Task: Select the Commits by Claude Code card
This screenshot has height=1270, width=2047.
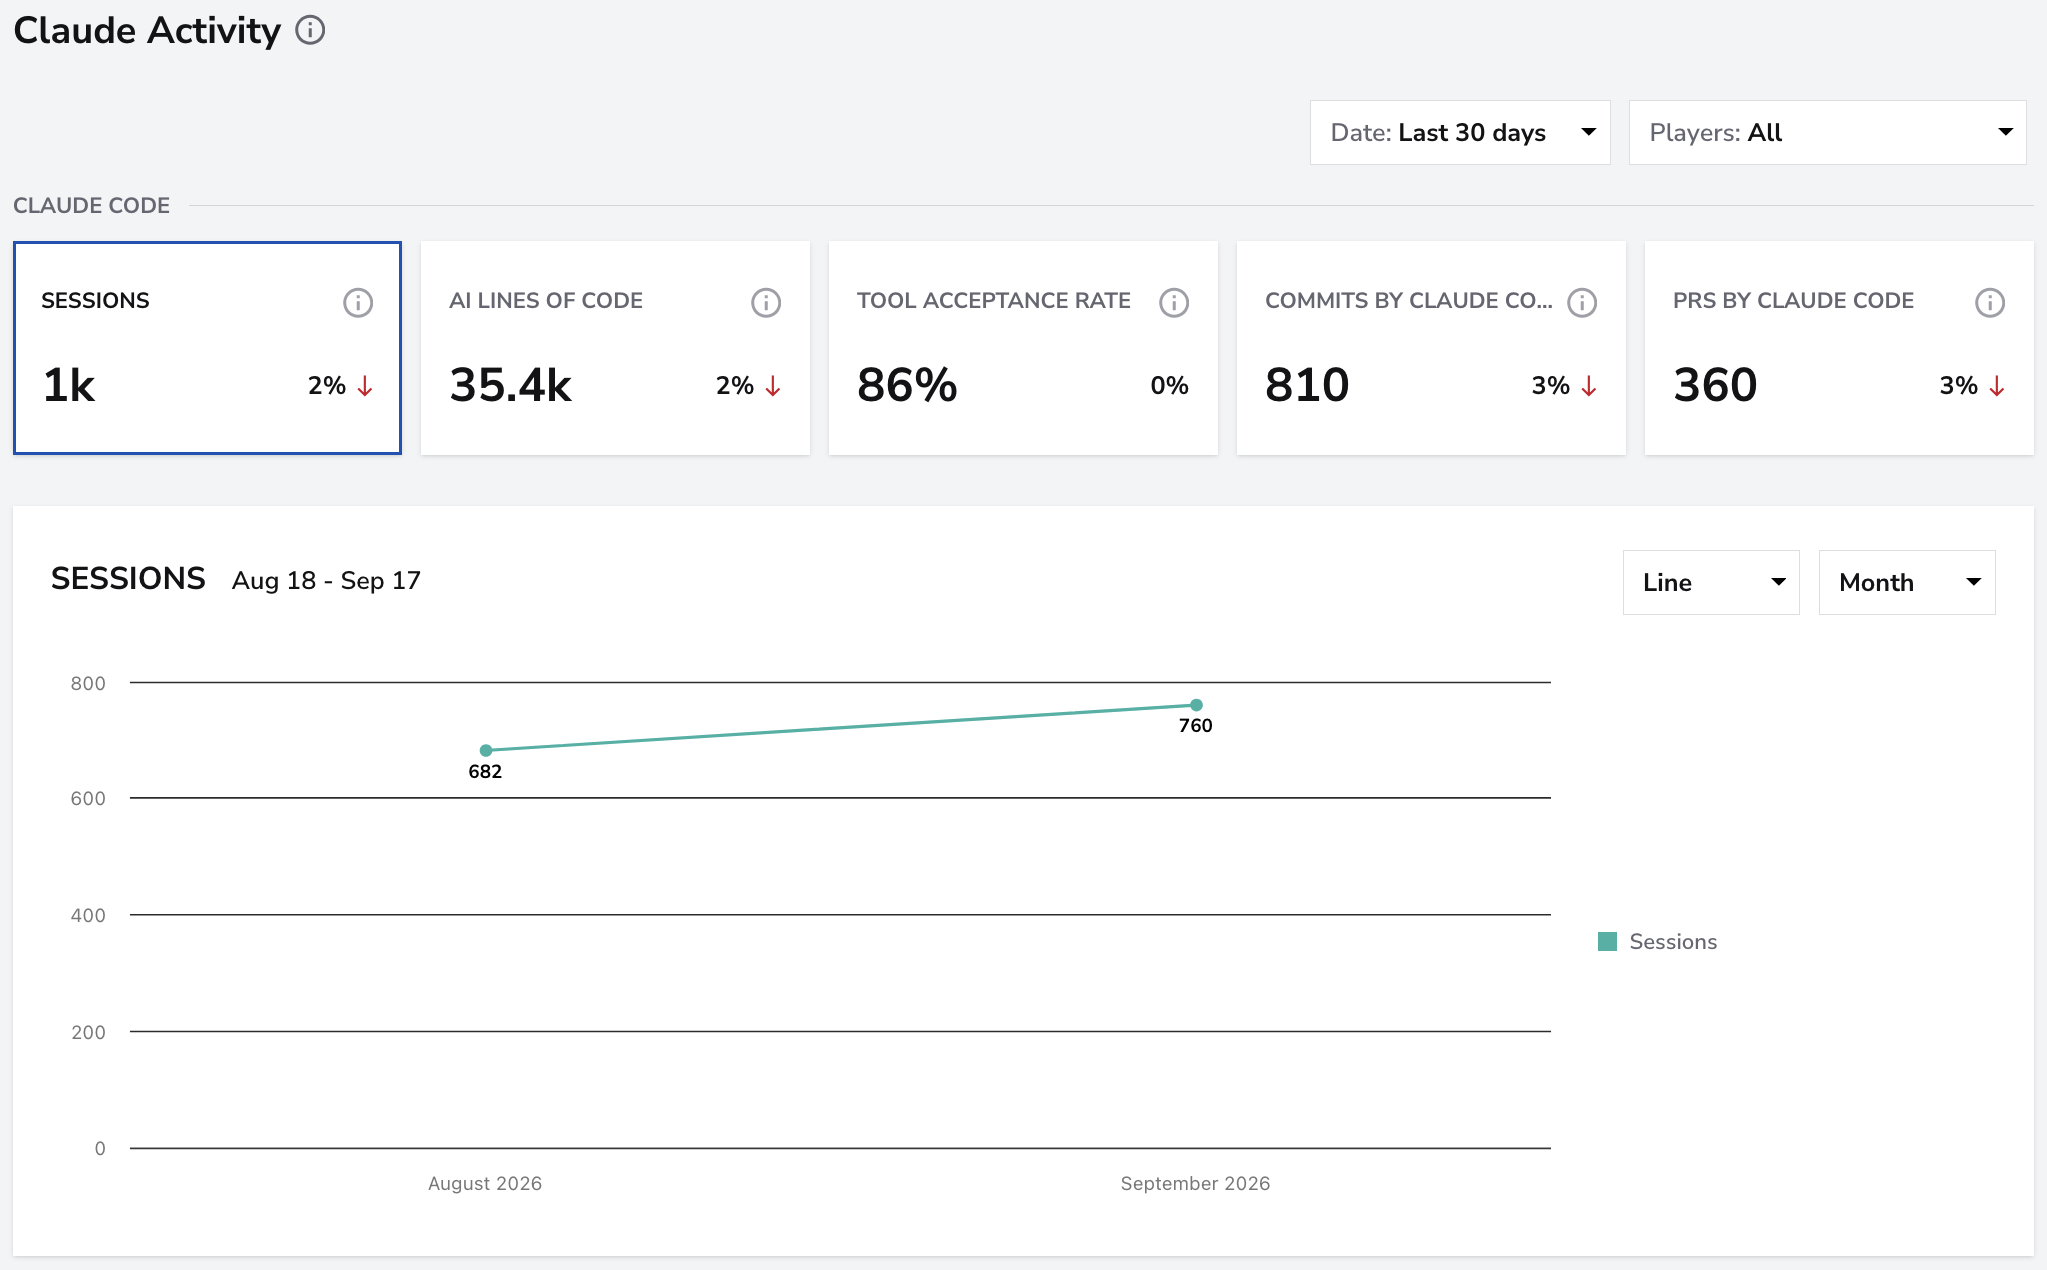Action: coord(1431,348)
